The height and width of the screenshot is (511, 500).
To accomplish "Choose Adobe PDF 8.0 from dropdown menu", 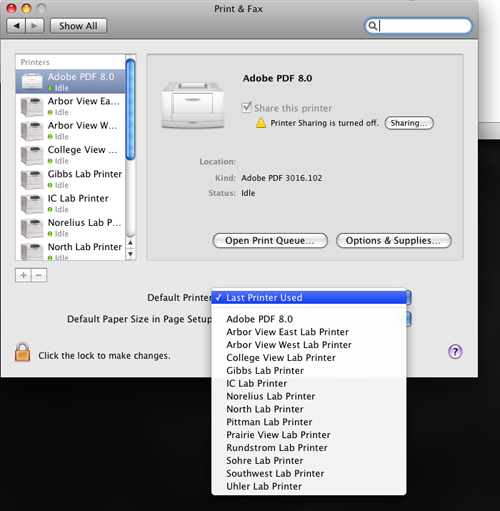I will [309, 319].
